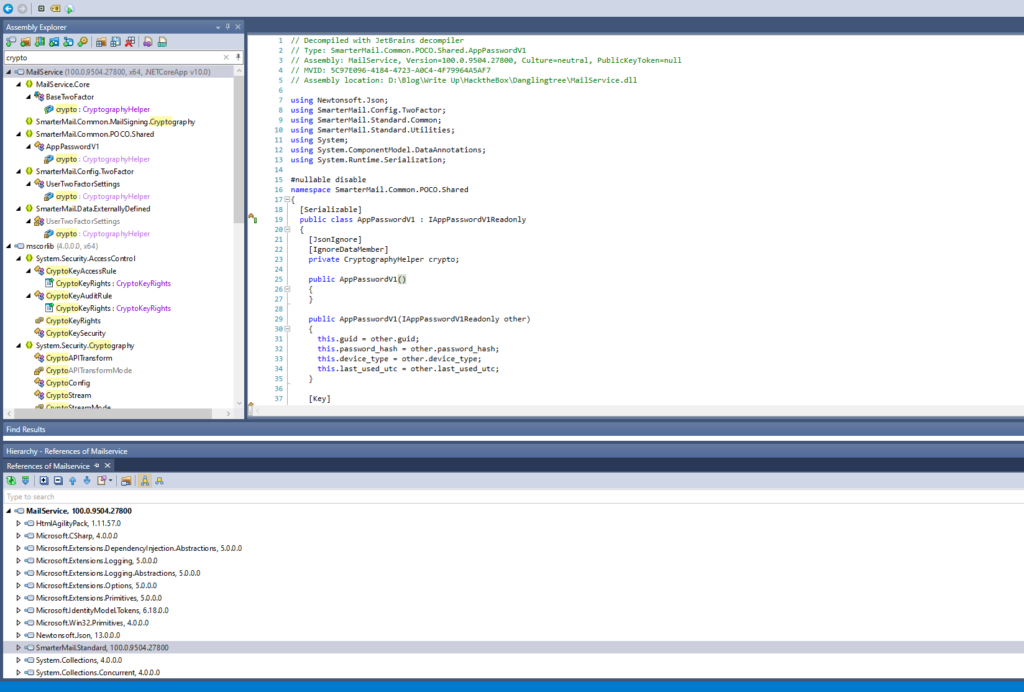Click the first Assembly Explorer open-assembly icon
Image resolution: width=1024 pixels, height=692 pixels.
click(11, 42)
